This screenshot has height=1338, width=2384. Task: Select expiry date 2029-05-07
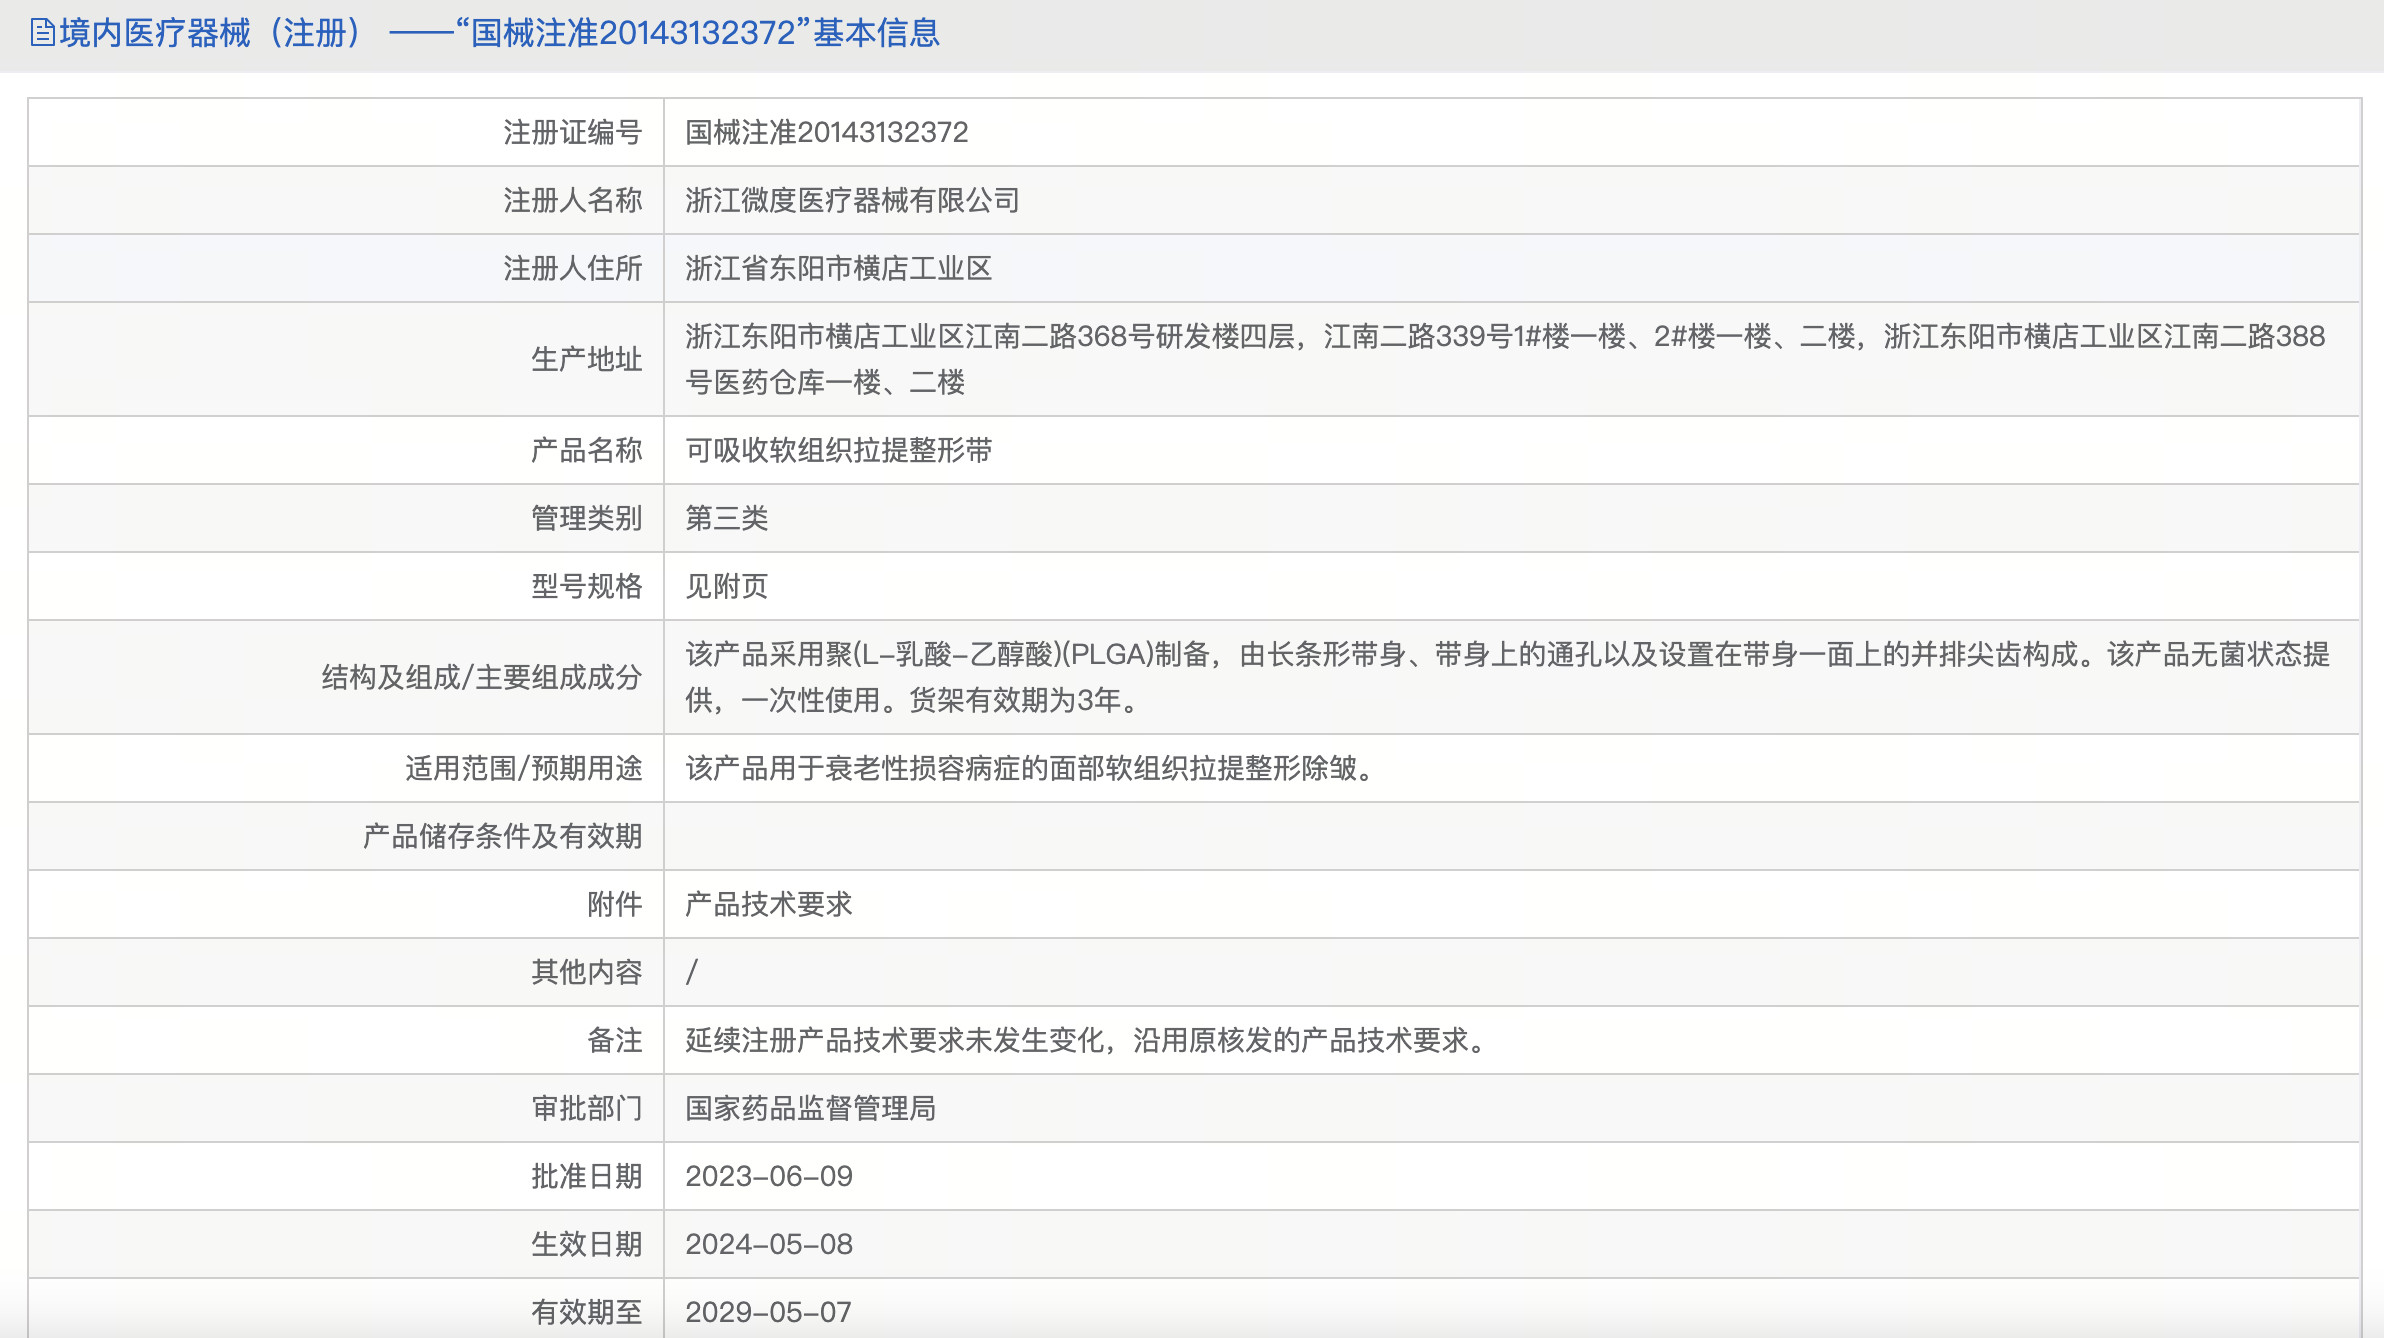pyautogui.click(x=768, y=1312)
